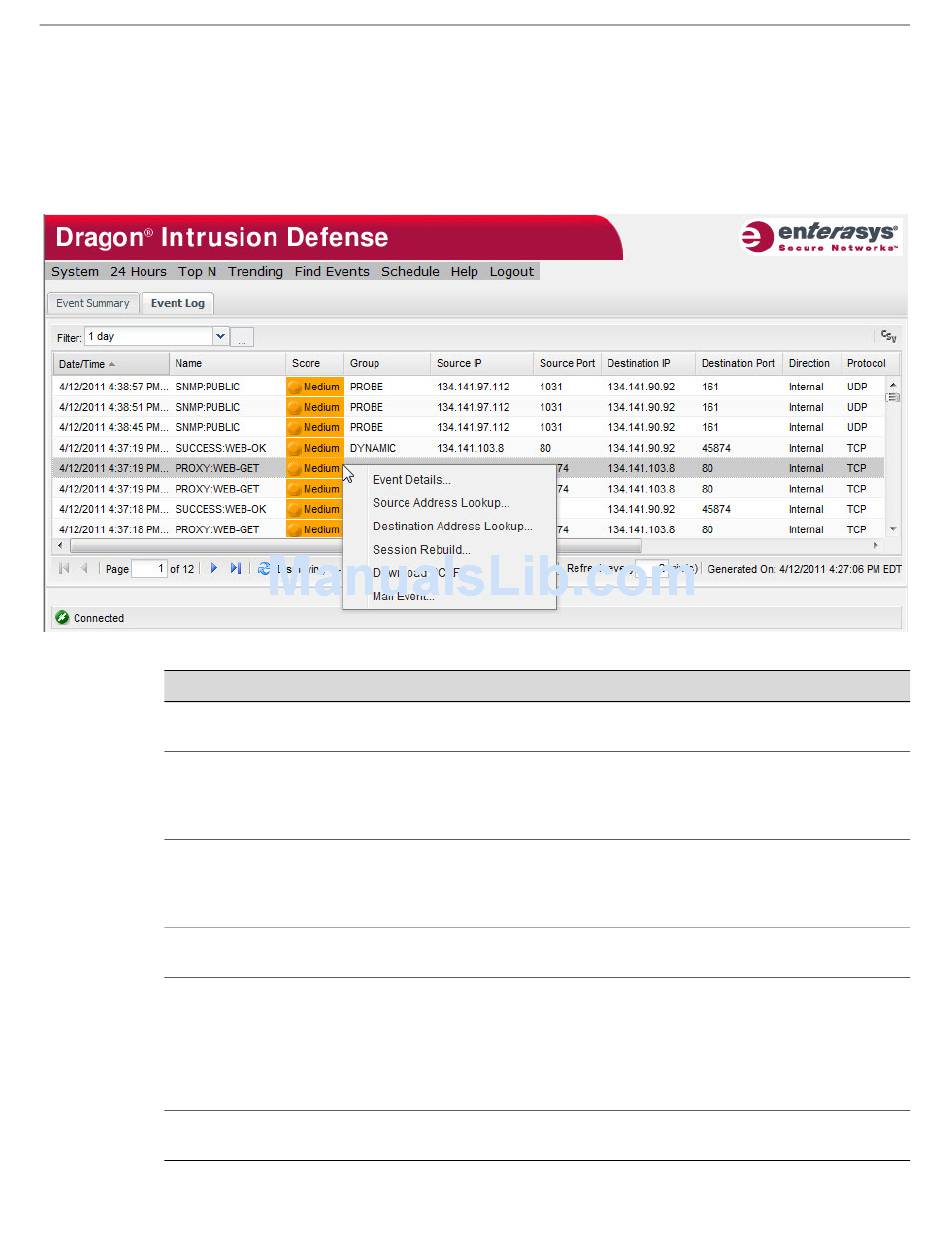Sort by the Group column header
950x1260 pixels.
pos(387,364)
